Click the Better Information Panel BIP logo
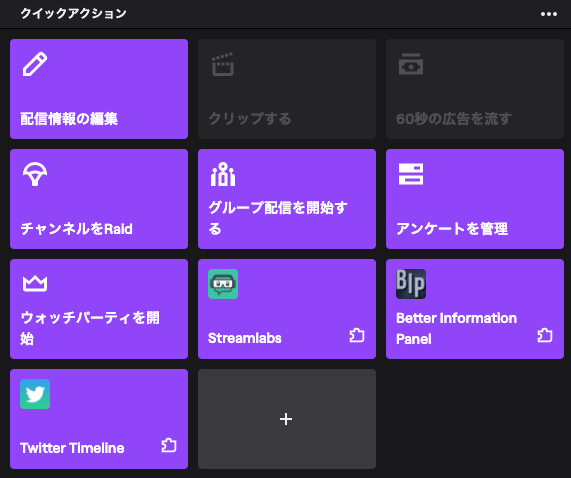The height and width of the screenshot is (478, 571). point(411,284)
